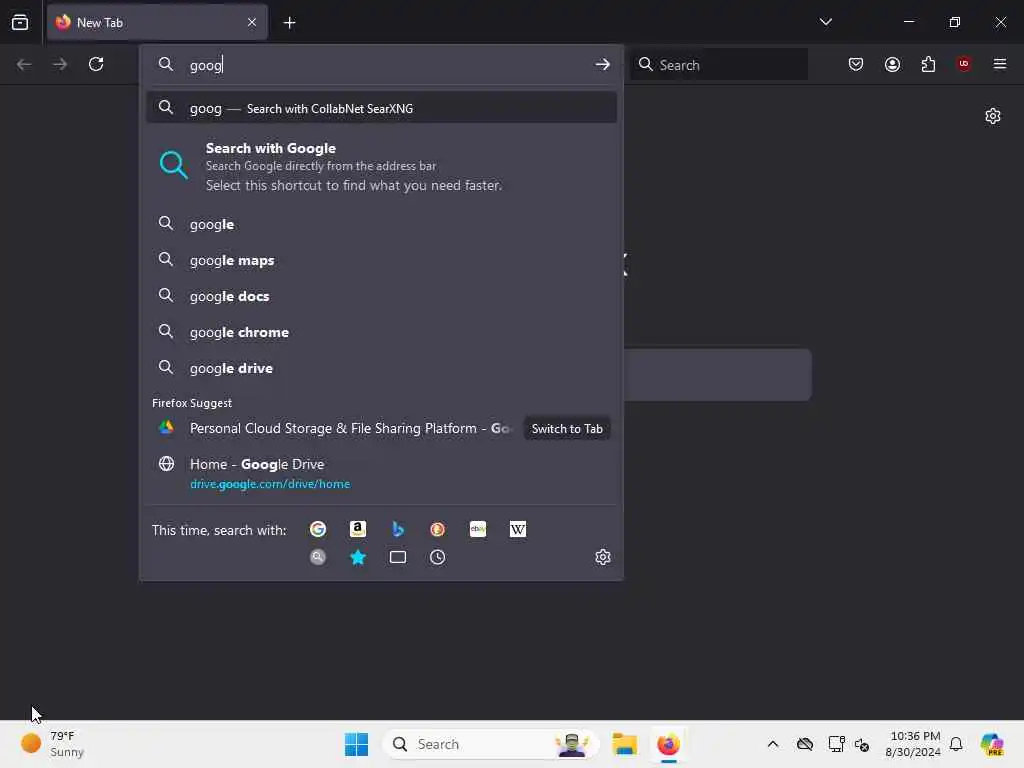Viewport: 1024px width, 768px height.
Task: Search this time with Amazon icon
Action: tap(358, 529)
